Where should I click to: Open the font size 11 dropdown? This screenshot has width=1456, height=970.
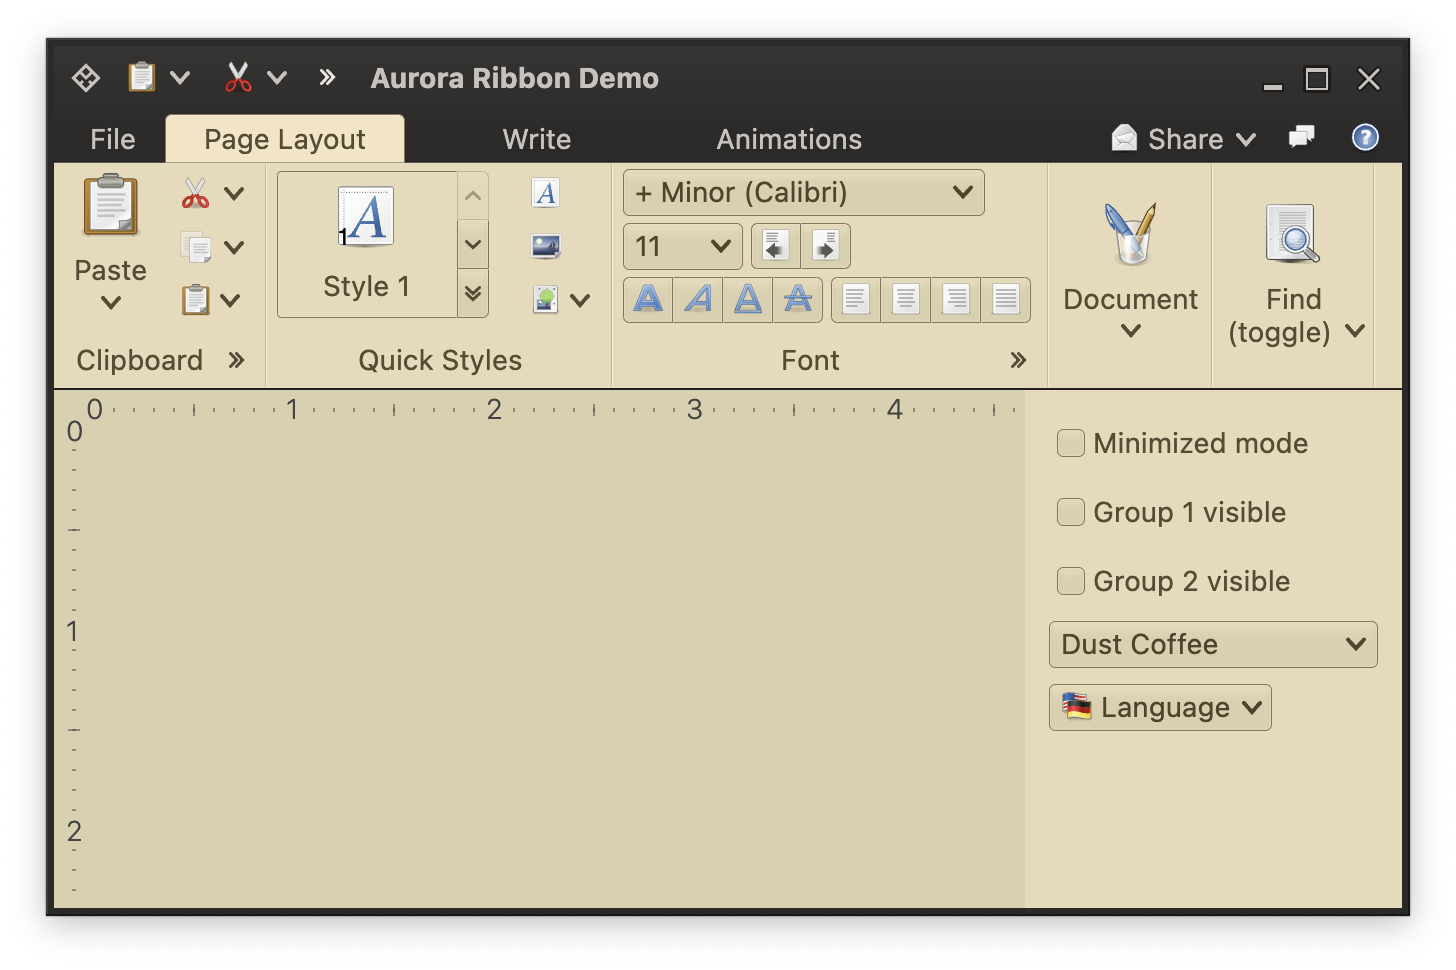pos(683,246)
